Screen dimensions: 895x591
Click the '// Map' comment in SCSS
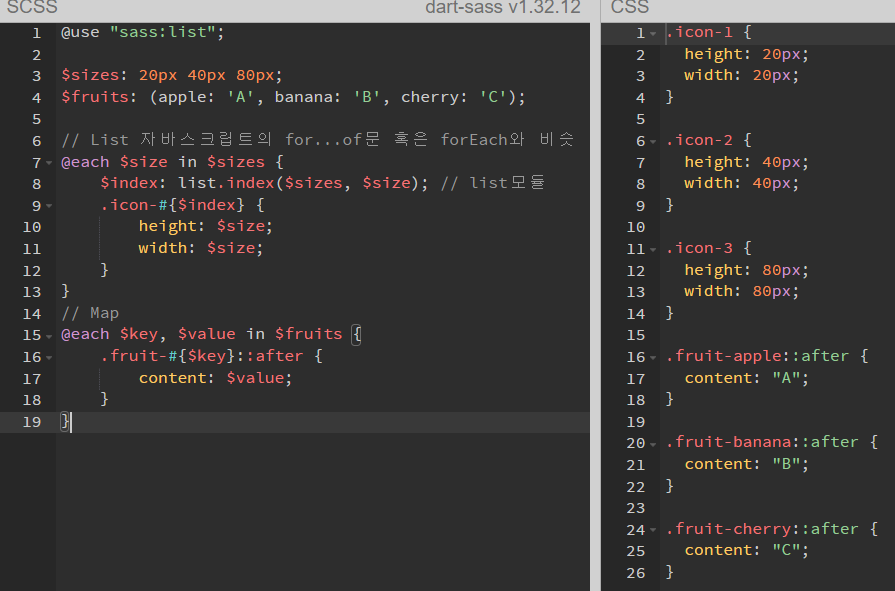[x=90, y=313]
